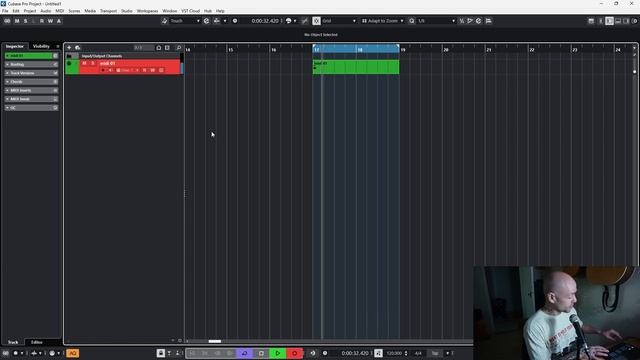The width and height of the screenshot is (640, 360).
Task: Toggle the snap to zero crossing icon
Action: [304, 21]
